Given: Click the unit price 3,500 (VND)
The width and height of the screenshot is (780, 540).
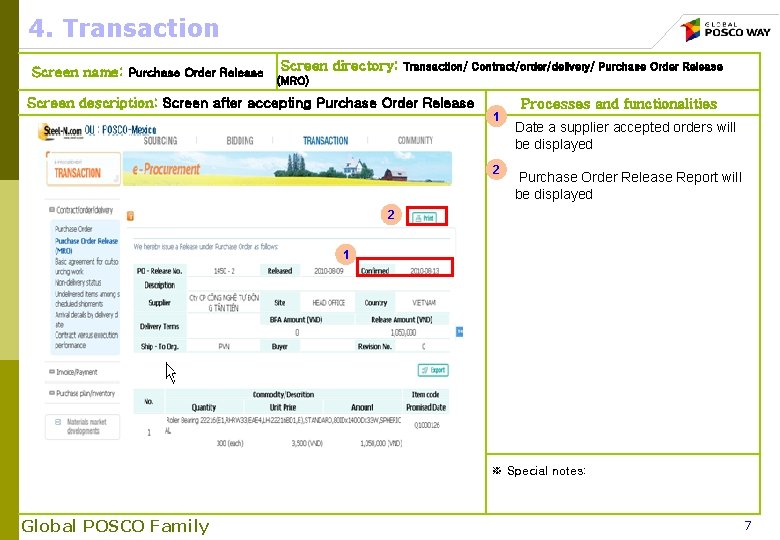Looking at the screenshot, I should [307, 443].
